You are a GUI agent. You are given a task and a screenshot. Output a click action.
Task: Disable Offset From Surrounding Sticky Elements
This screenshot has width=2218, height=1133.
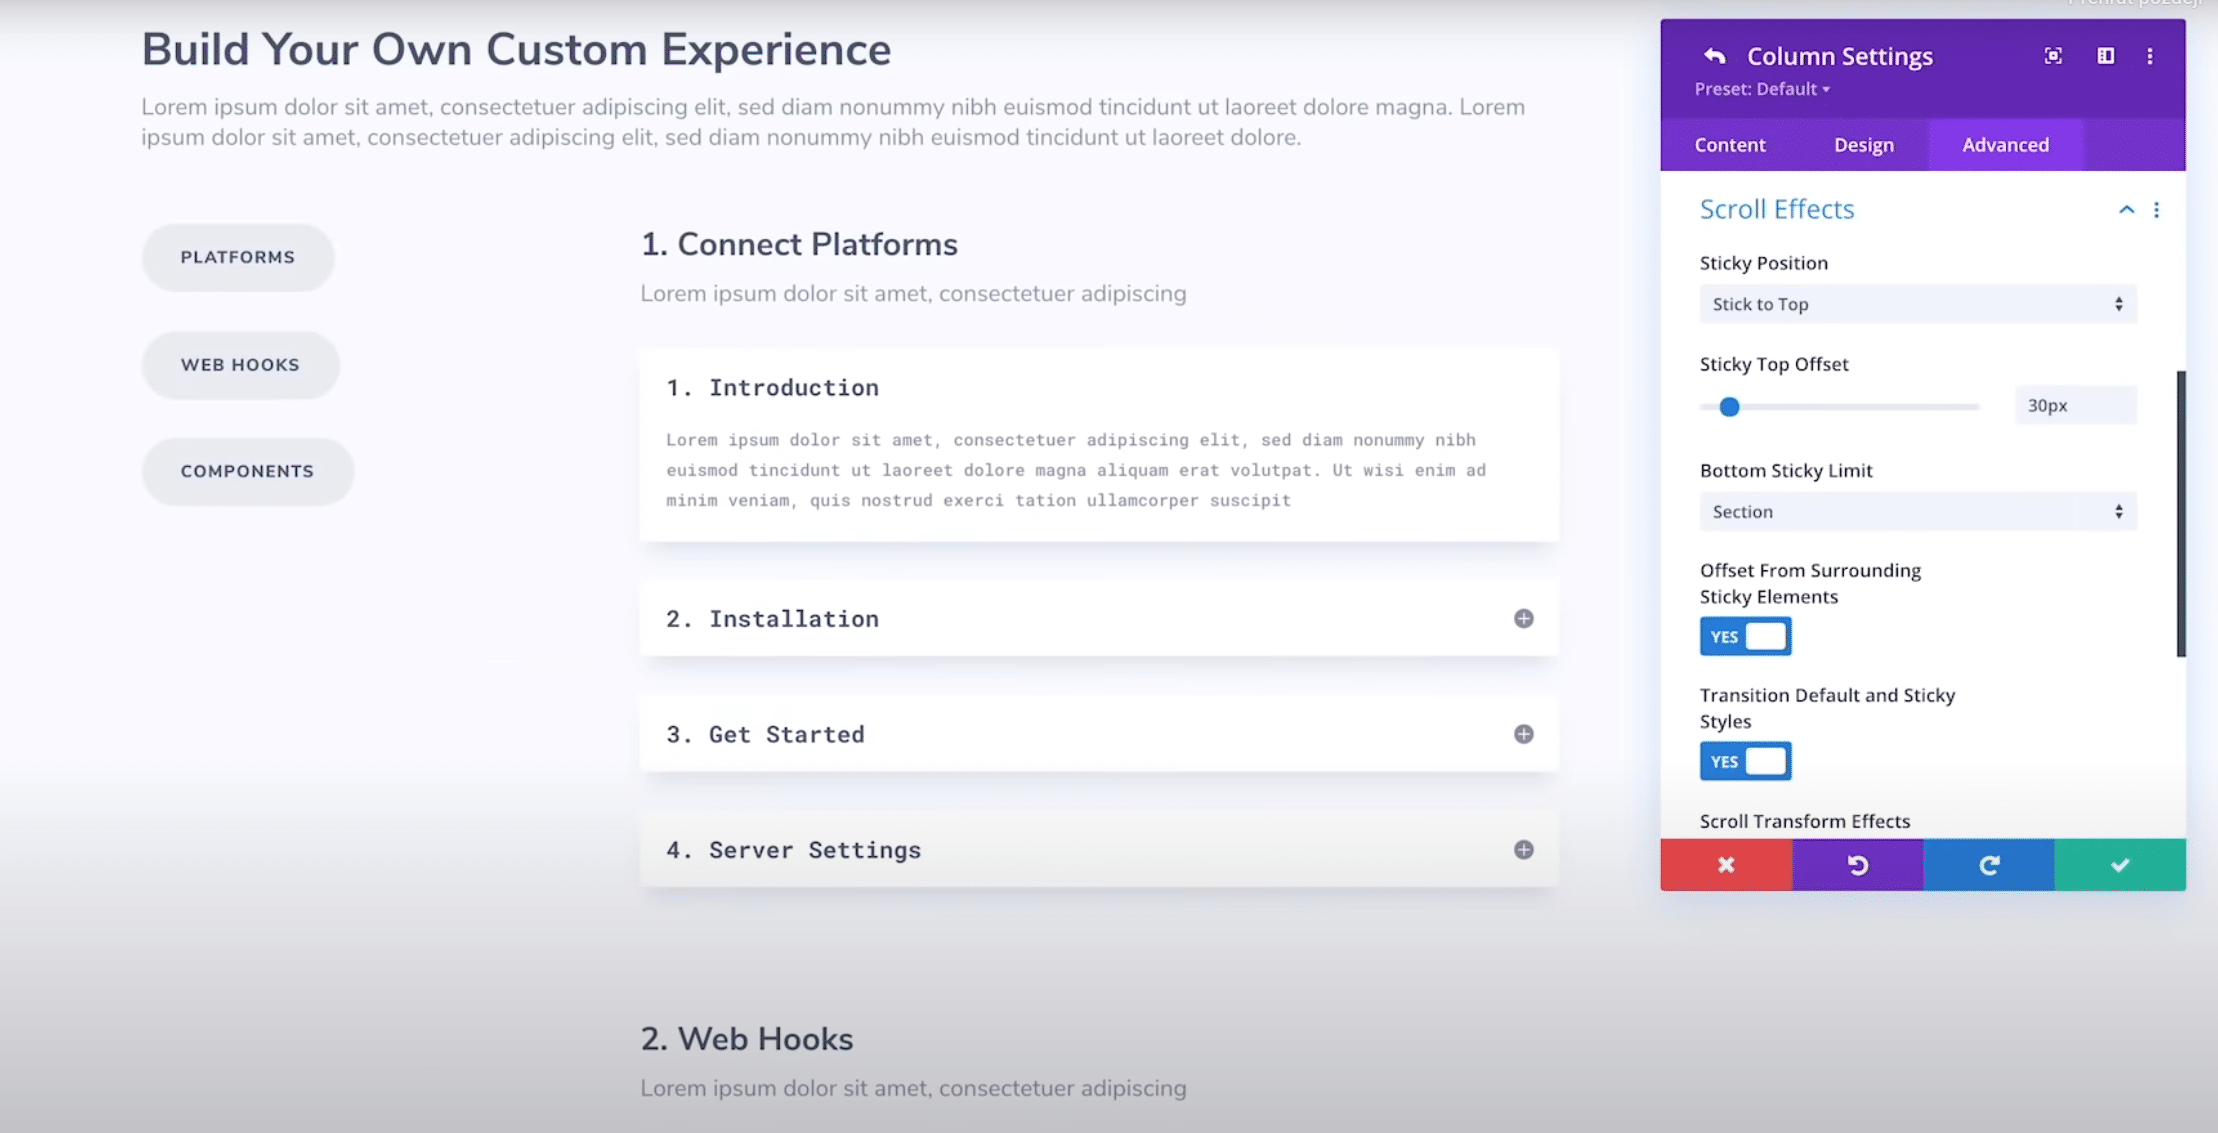point(1744,636)
